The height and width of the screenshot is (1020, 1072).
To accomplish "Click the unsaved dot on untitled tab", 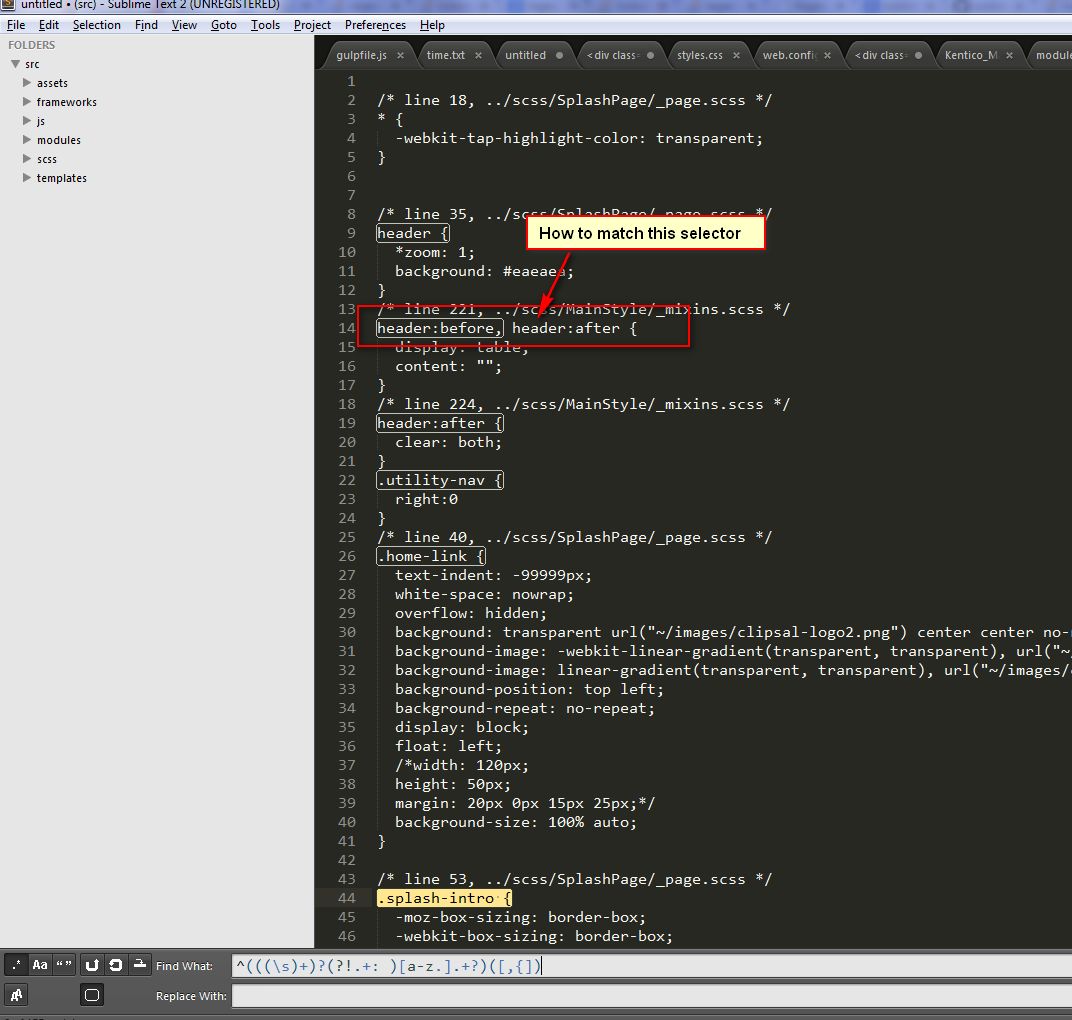I will tap(559, 55).
